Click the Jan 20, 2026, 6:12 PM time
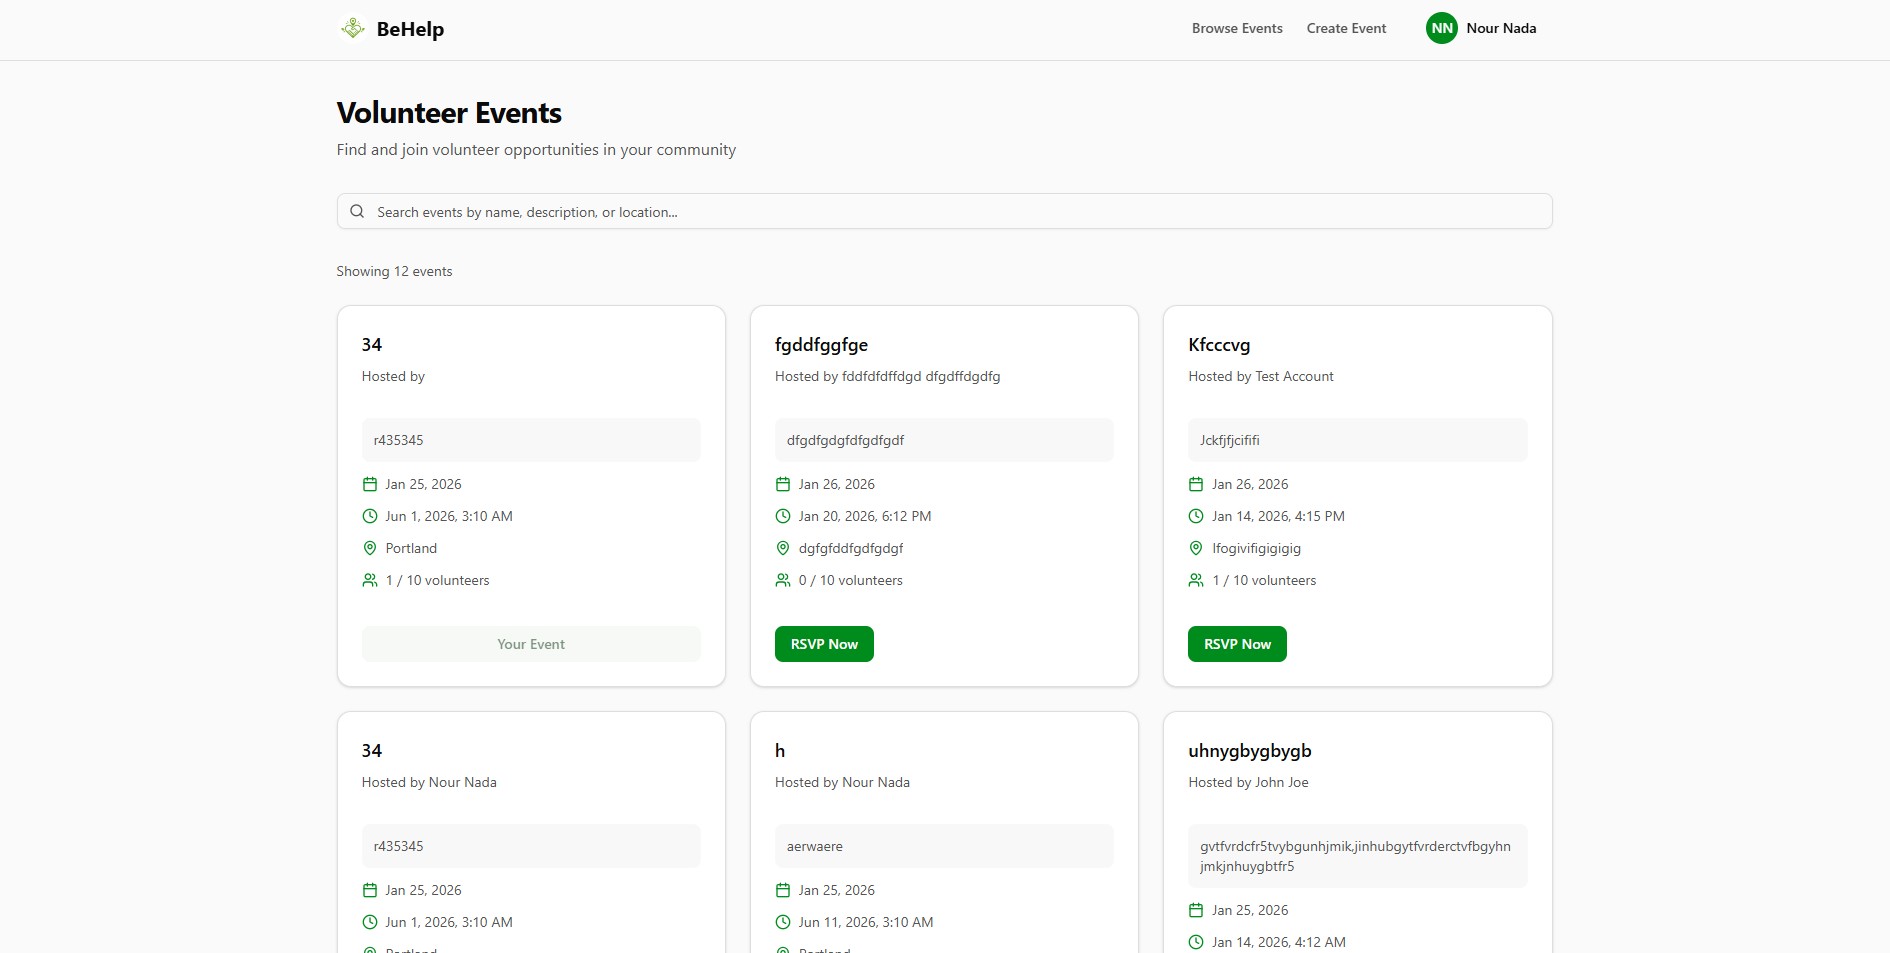Screen dimensions: 1890x953 [865, 516]
